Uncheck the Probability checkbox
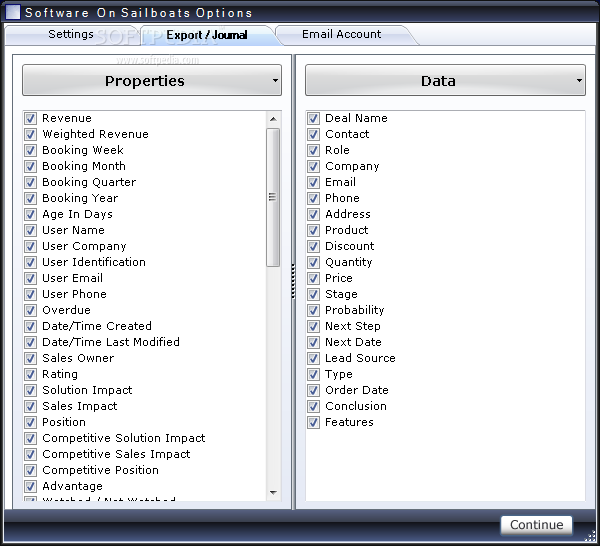 [x=313, y=310]
